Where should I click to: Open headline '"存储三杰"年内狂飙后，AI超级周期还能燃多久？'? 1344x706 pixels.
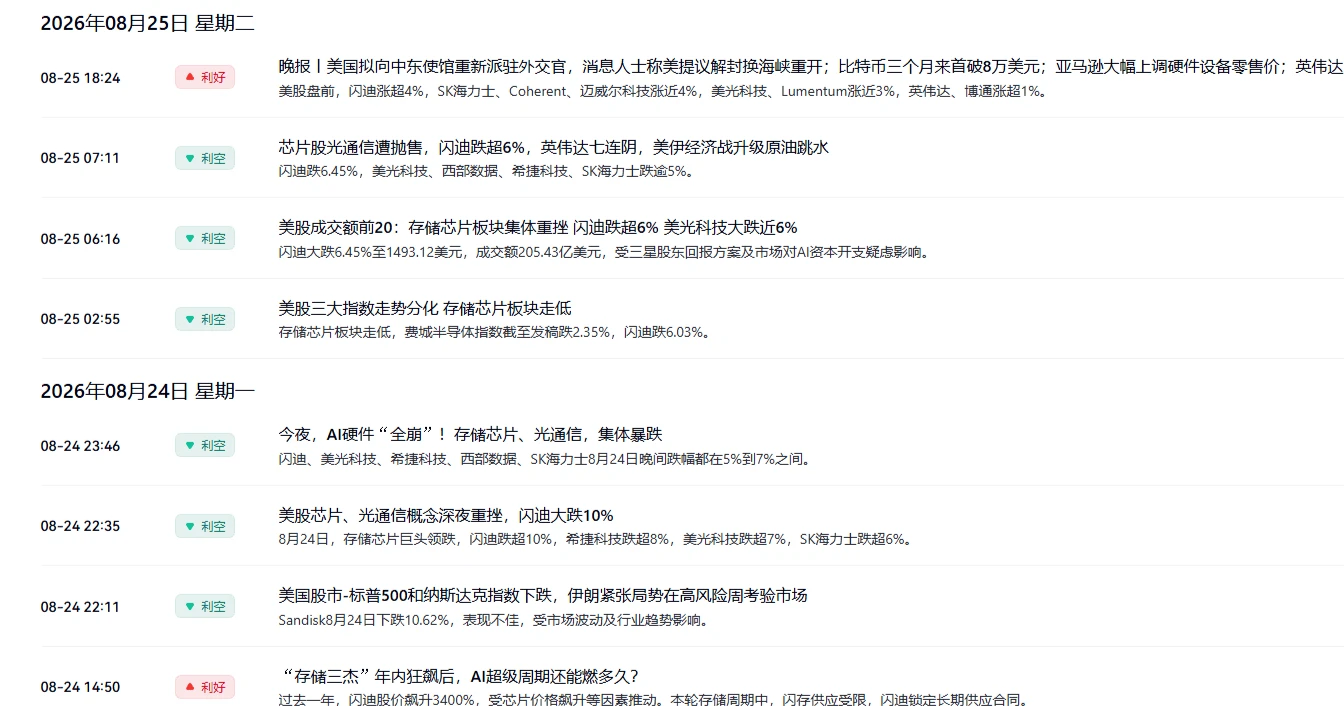click(x=459, y=676)
